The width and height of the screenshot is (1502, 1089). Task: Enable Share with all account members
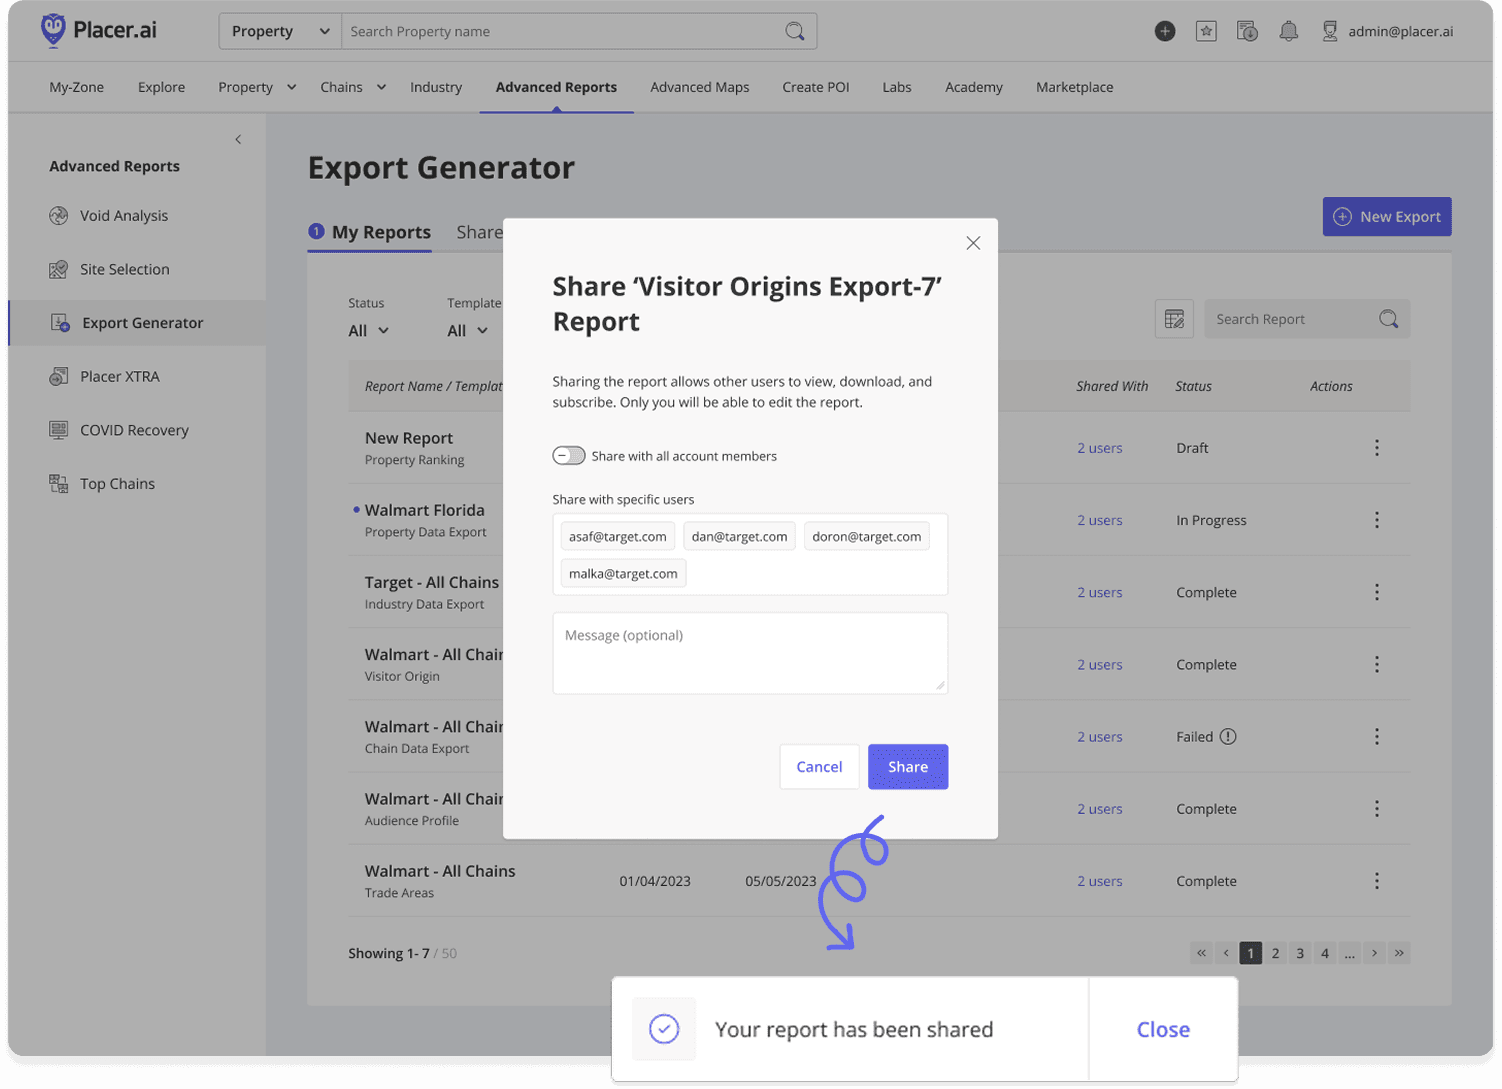tap(568, 455)
